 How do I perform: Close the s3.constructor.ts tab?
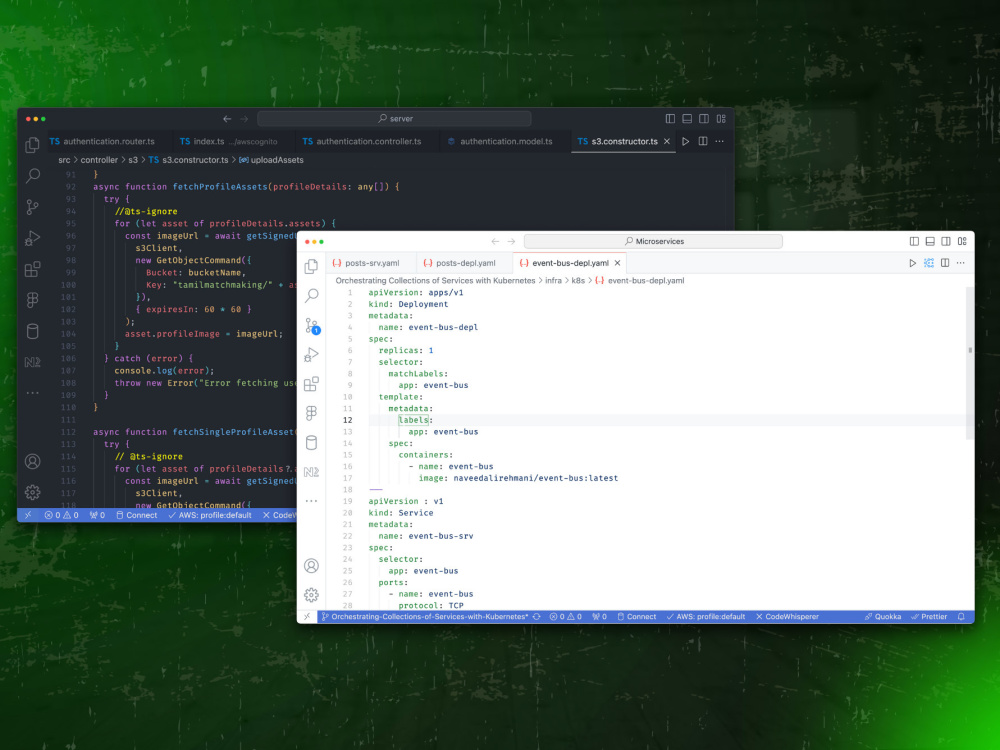point(666,142)
